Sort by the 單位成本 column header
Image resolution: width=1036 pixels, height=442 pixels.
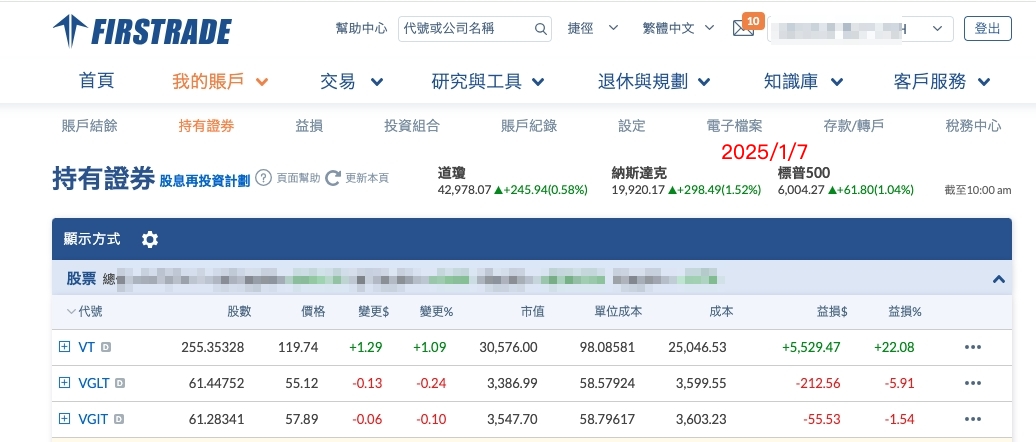click(x=618, y=312)
